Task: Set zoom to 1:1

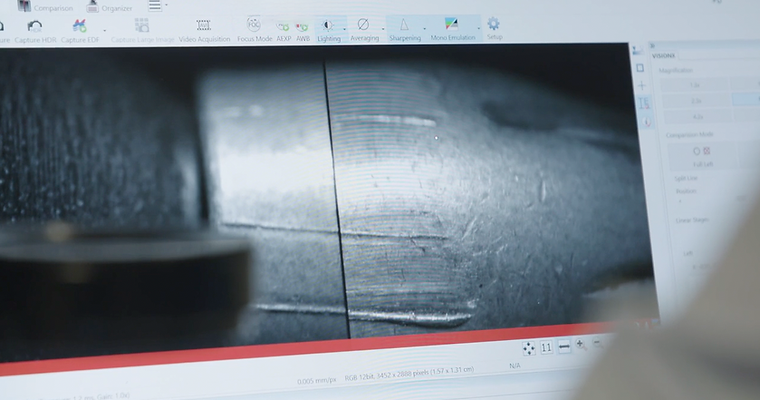Action: (x=546, y=347)
